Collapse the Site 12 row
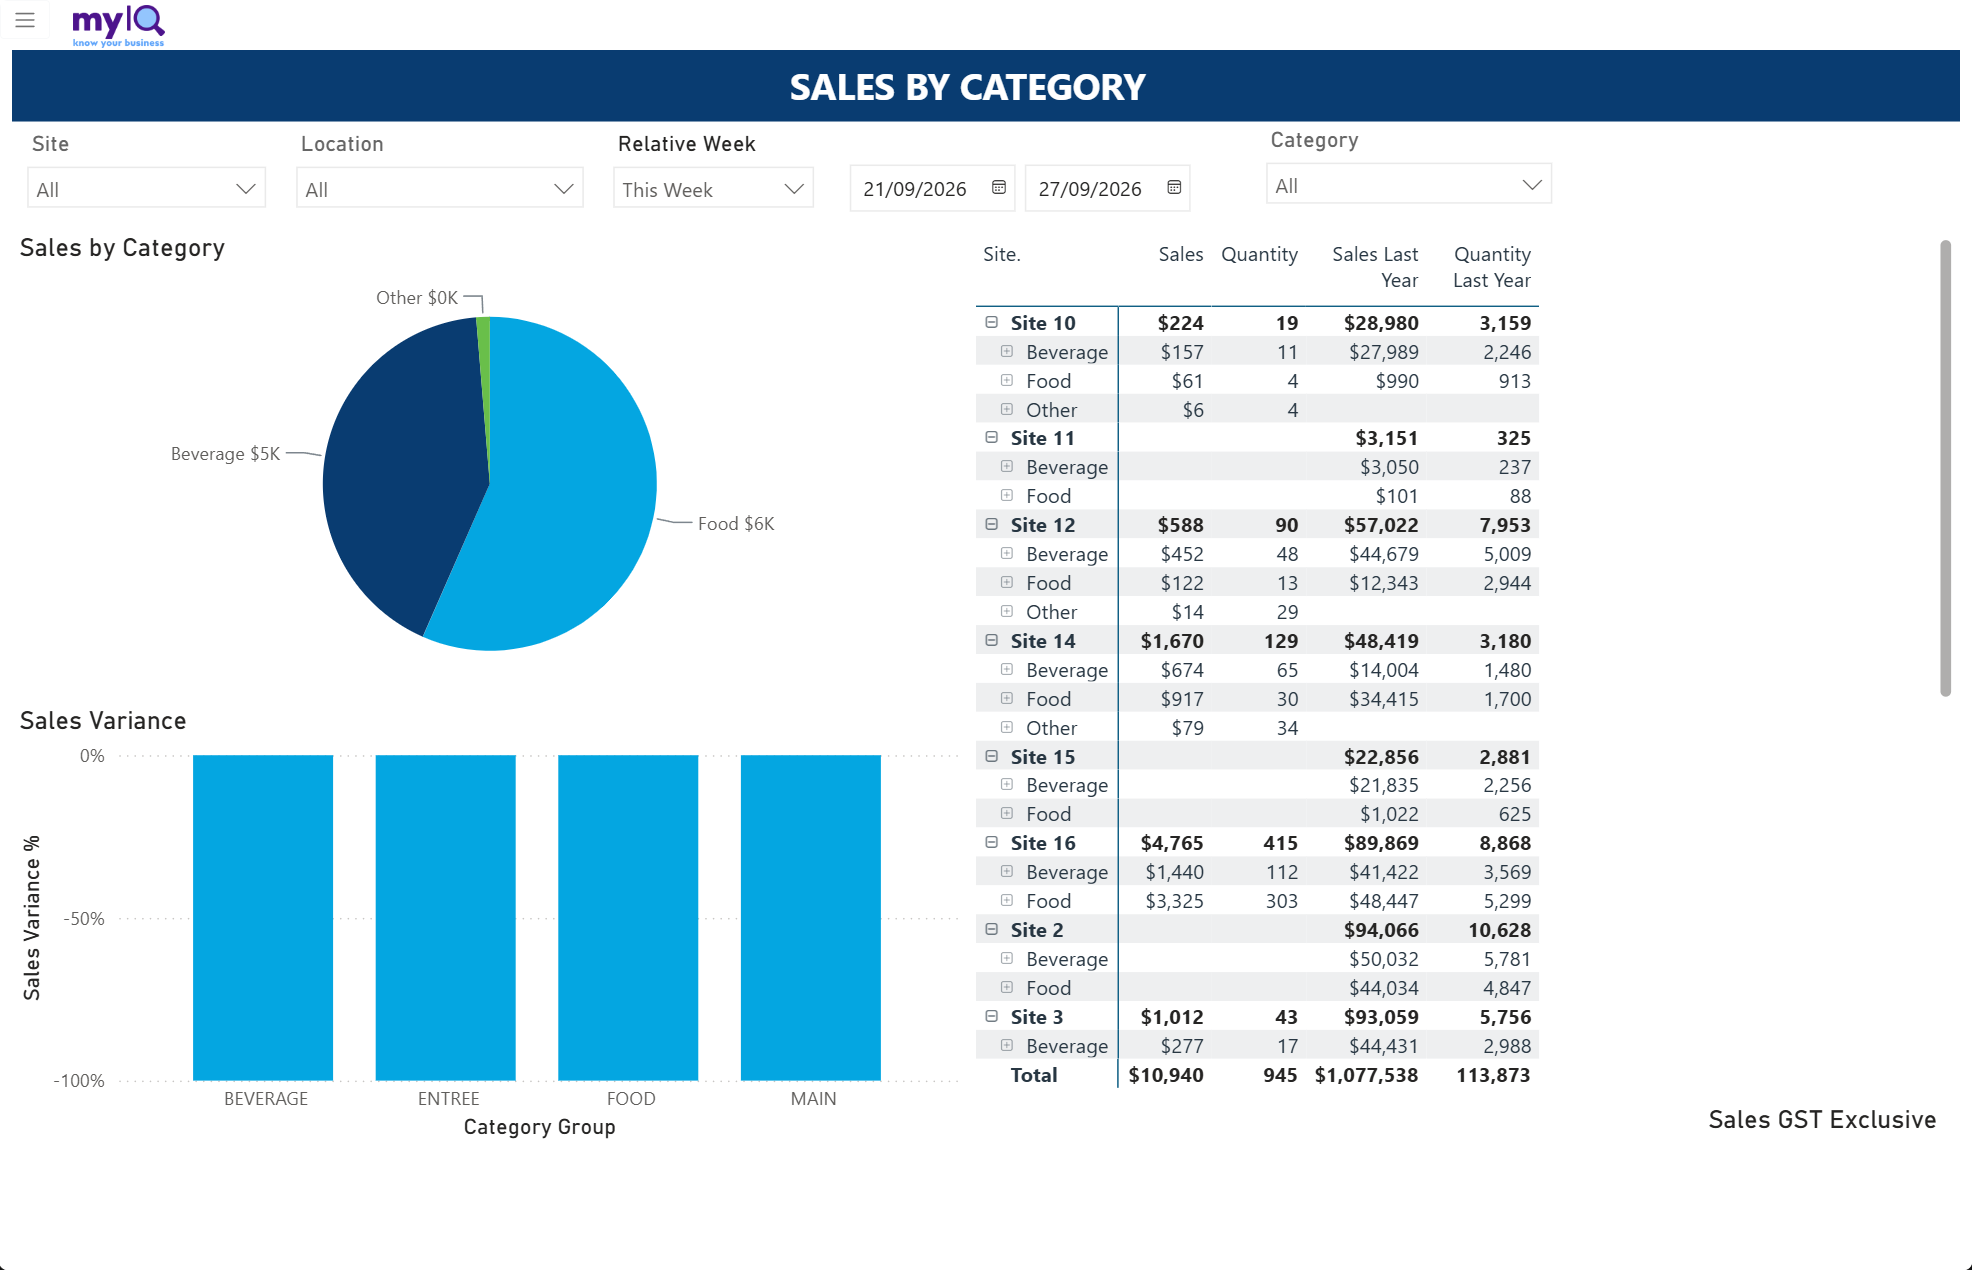 click(x=992, y=524)
